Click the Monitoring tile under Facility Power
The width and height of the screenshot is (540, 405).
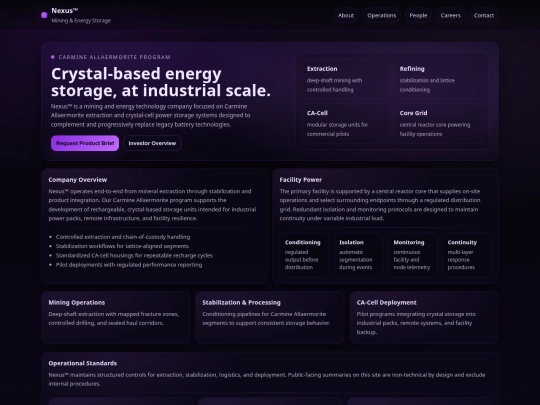pyautogui.click(x=413, y=255)
